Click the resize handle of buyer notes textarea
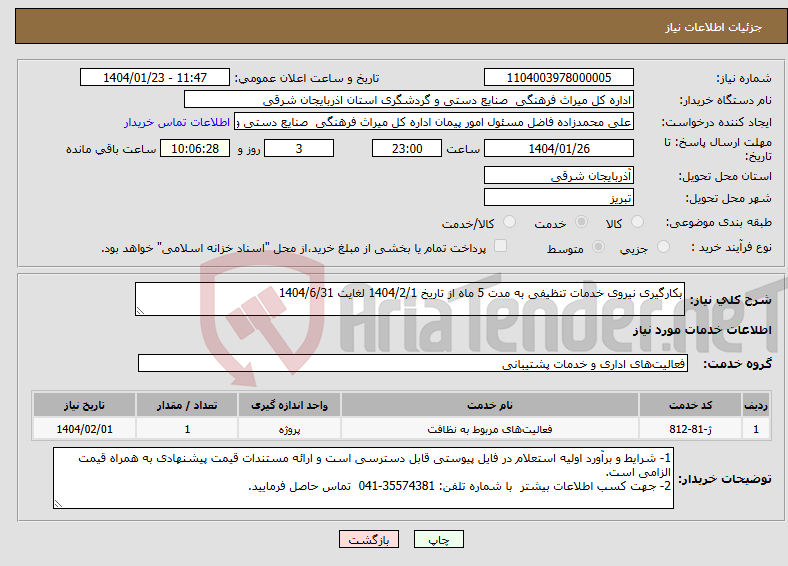Image resolution: width=788 pixels, height=566 pixels. (58, 503)
